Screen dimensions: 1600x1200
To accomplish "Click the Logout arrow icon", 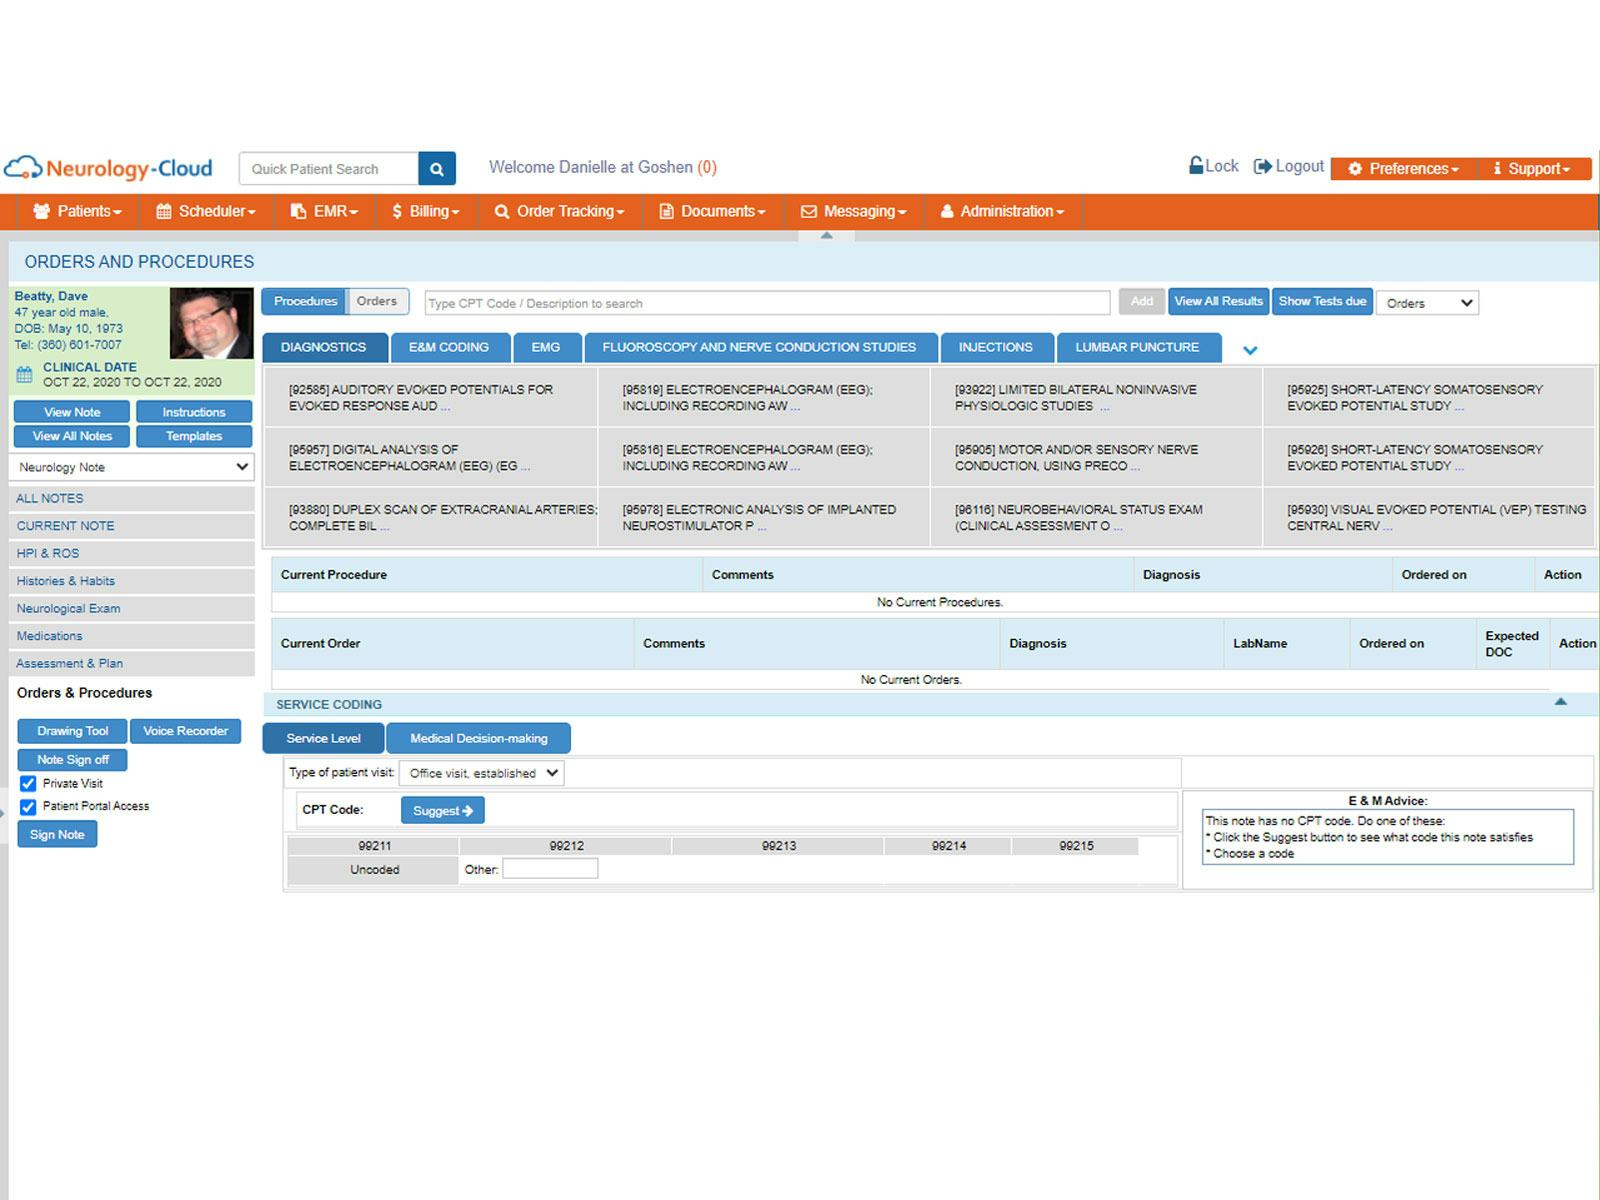I will [x=1262, y=166].
